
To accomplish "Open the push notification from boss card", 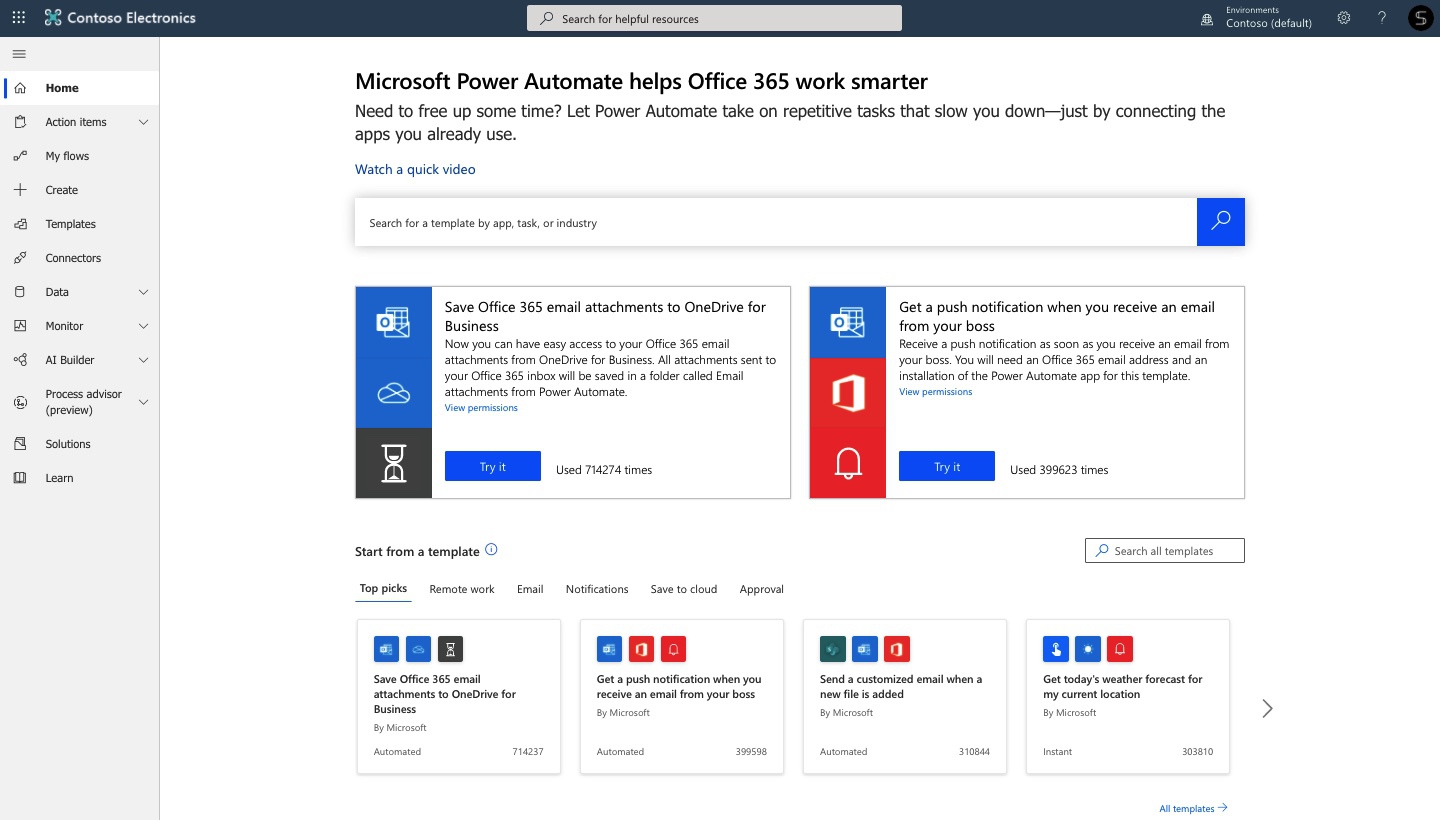I will coord(682,696).
